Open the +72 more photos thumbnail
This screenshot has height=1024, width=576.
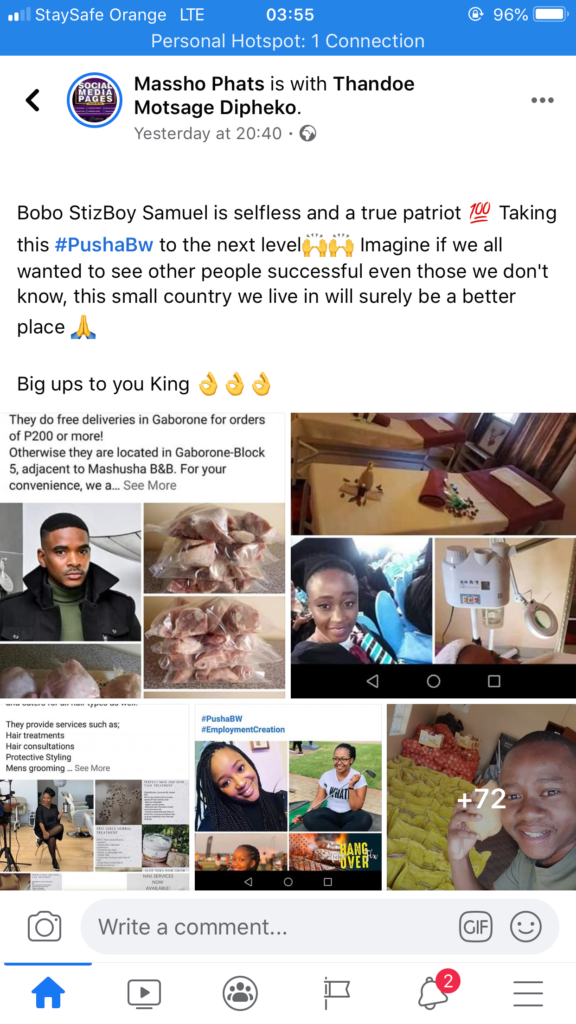tap(481, 797)
